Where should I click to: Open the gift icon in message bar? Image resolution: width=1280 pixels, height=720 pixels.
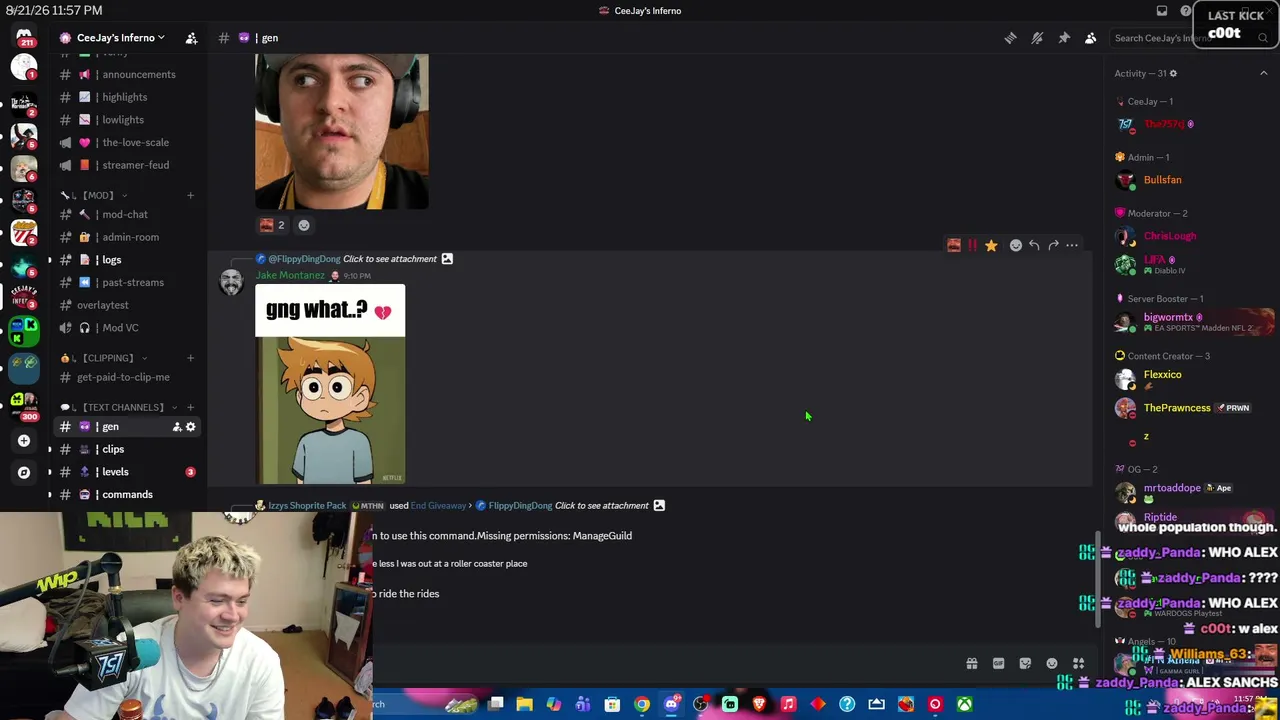(x=971, y=663)
